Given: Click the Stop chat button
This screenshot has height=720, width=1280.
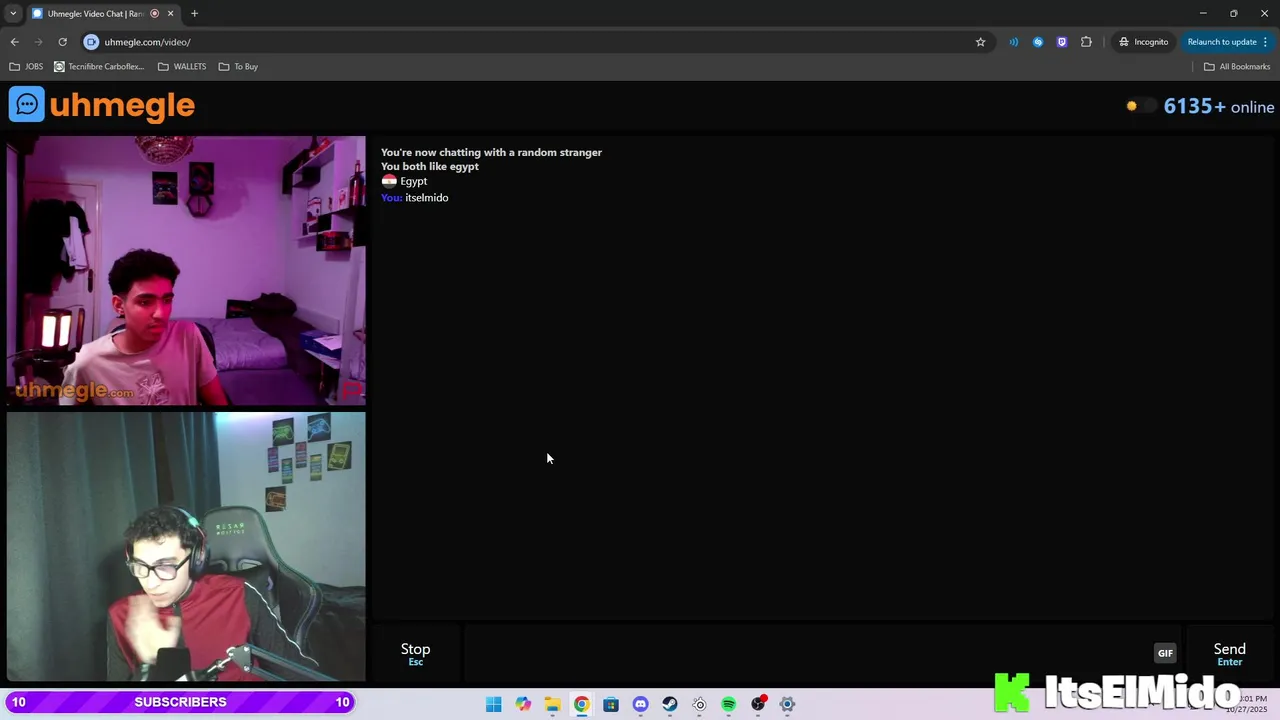Looking at the screenshot, I should tap(416, 653).
